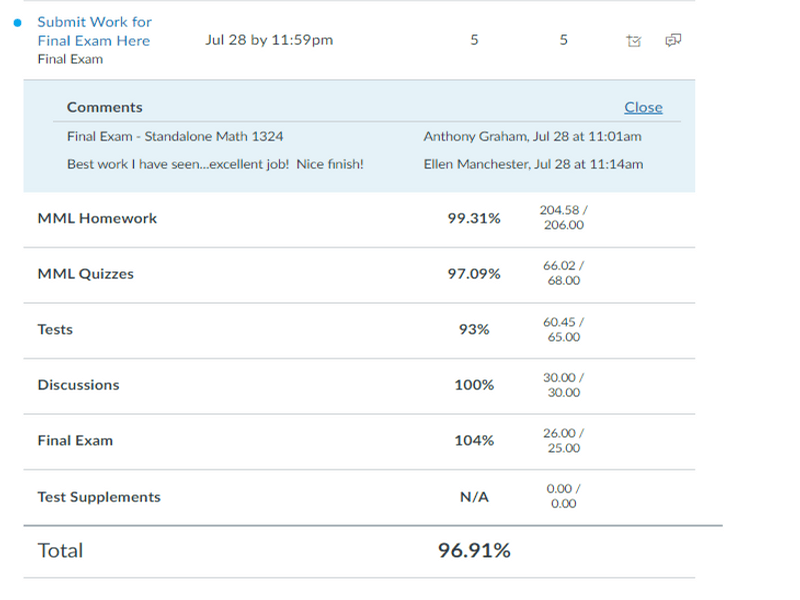800x600 pixels.
Task: Select the MML Quizzes group row
Action: click(x=85, y=274)
